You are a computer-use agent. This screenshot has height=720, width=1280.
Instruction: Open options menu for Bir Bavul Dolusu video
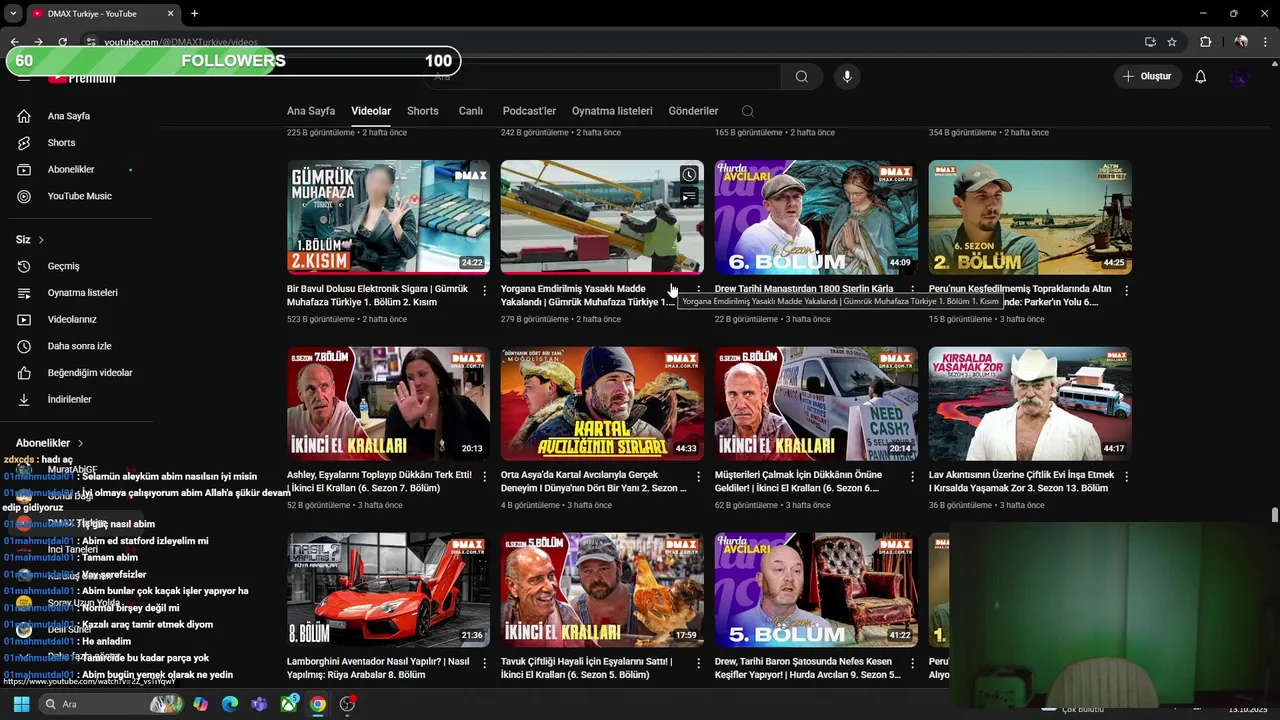point(485,291)
